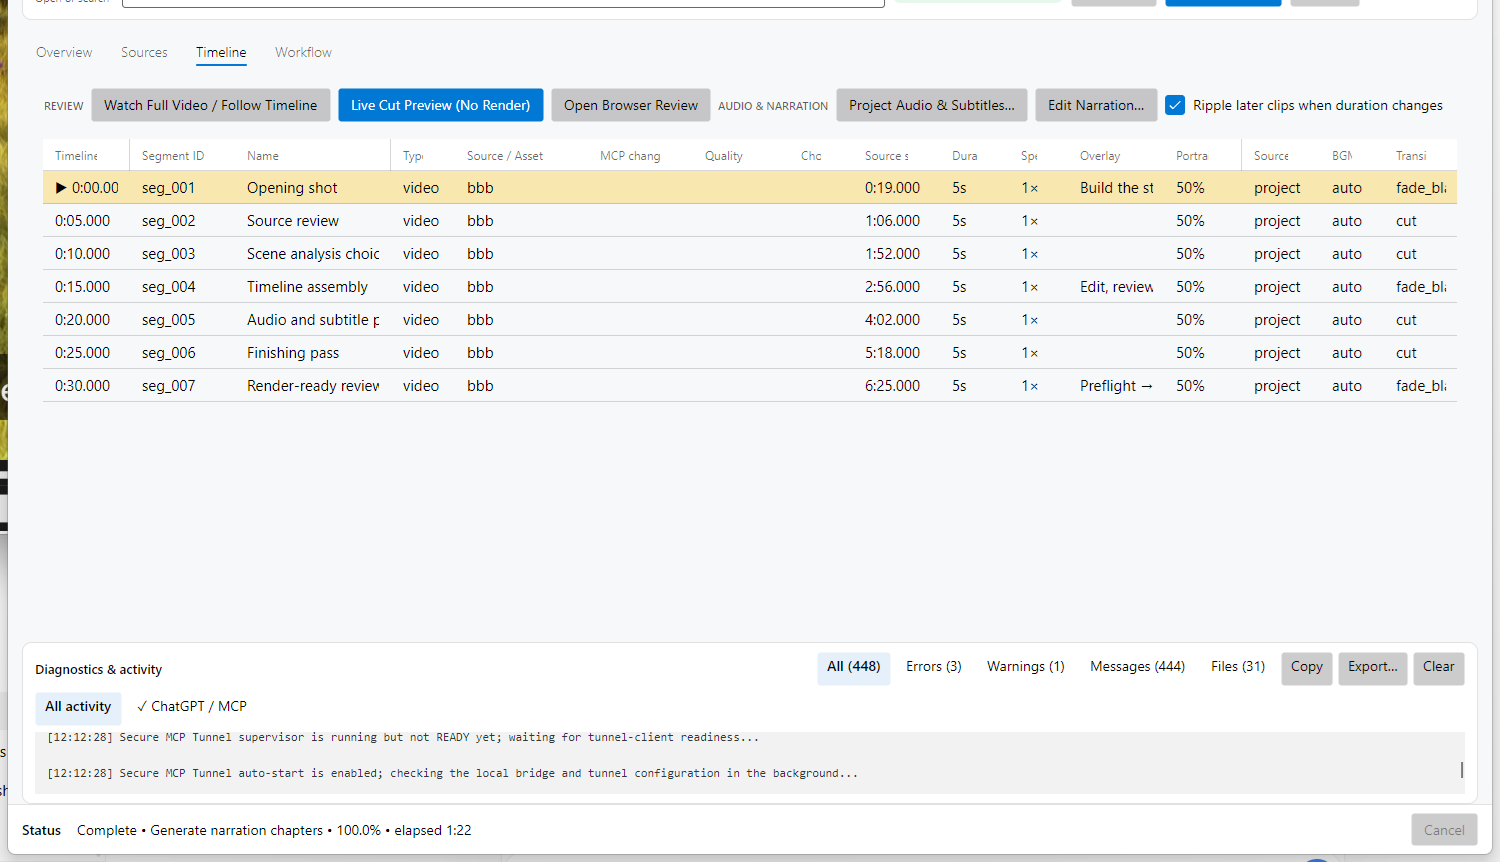Open Project Audio & Subtitles dialog
Viewport: 1500px width, 862px height.
932,105
